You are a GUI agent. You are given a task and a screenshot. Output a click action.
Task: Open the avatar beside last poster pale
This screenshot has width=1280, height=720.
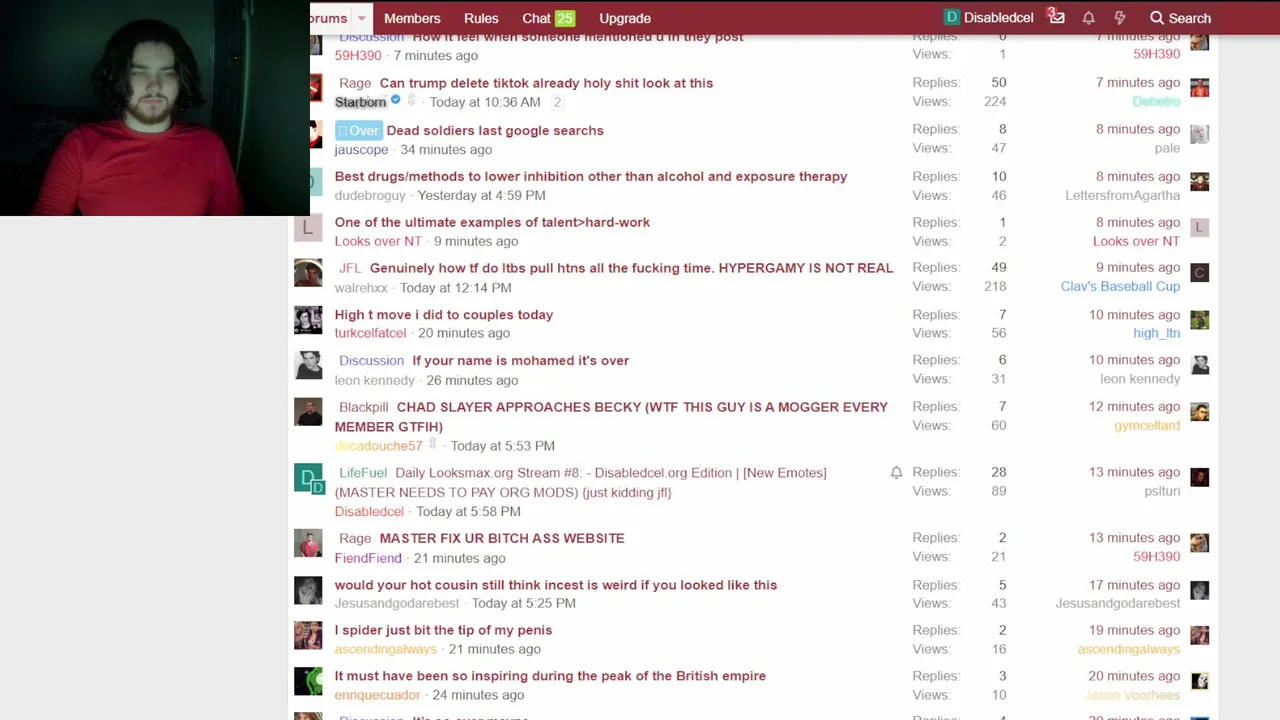click(x=1200, y=134)
